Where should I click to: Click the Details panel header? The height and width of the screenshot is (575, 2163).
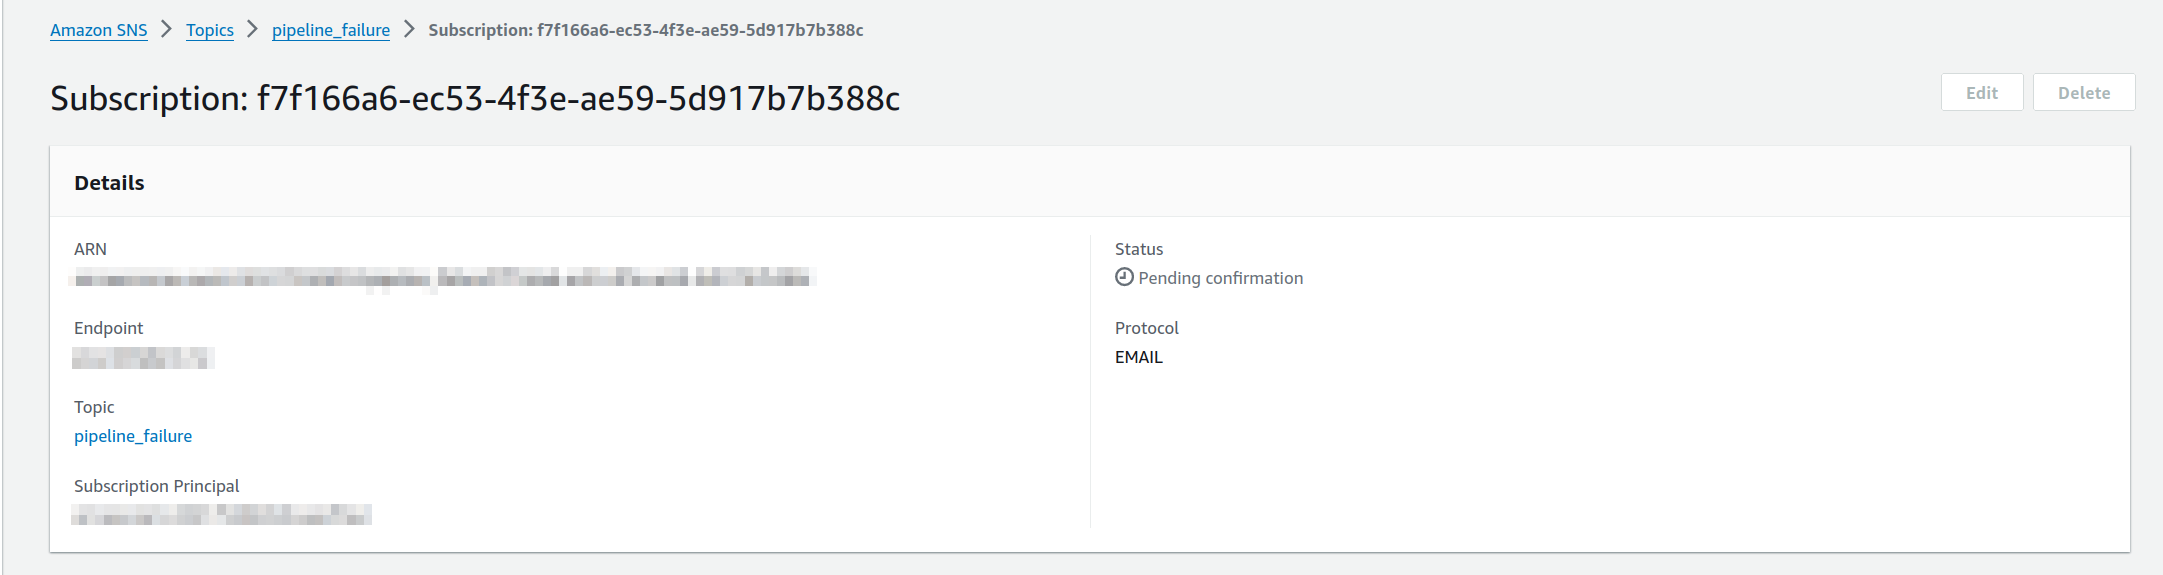click(1090, 182)
